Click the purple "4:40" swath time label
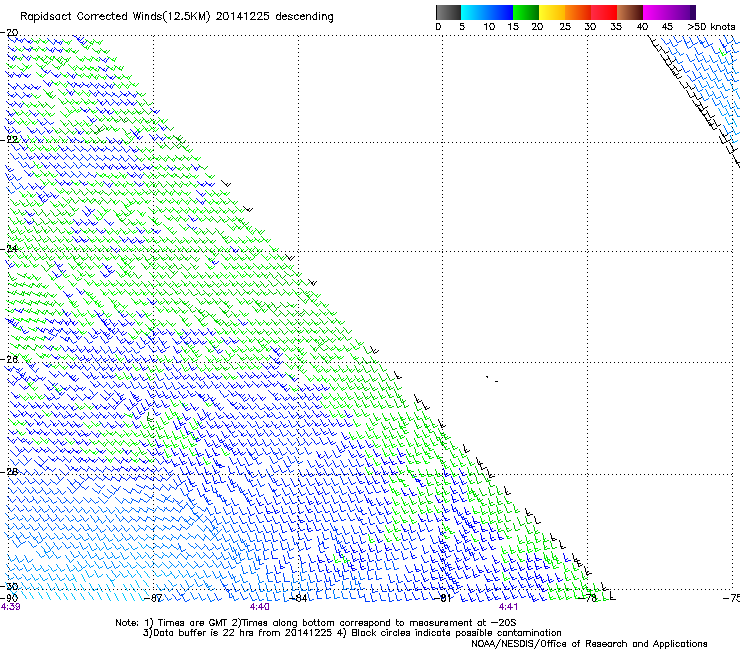 tap(260, 607)
